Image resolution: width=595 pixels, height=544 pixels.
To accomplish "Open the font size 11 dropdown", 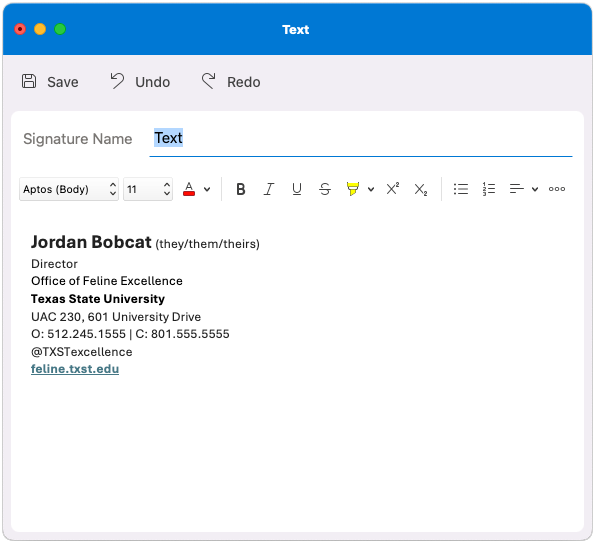I will 148,189.
